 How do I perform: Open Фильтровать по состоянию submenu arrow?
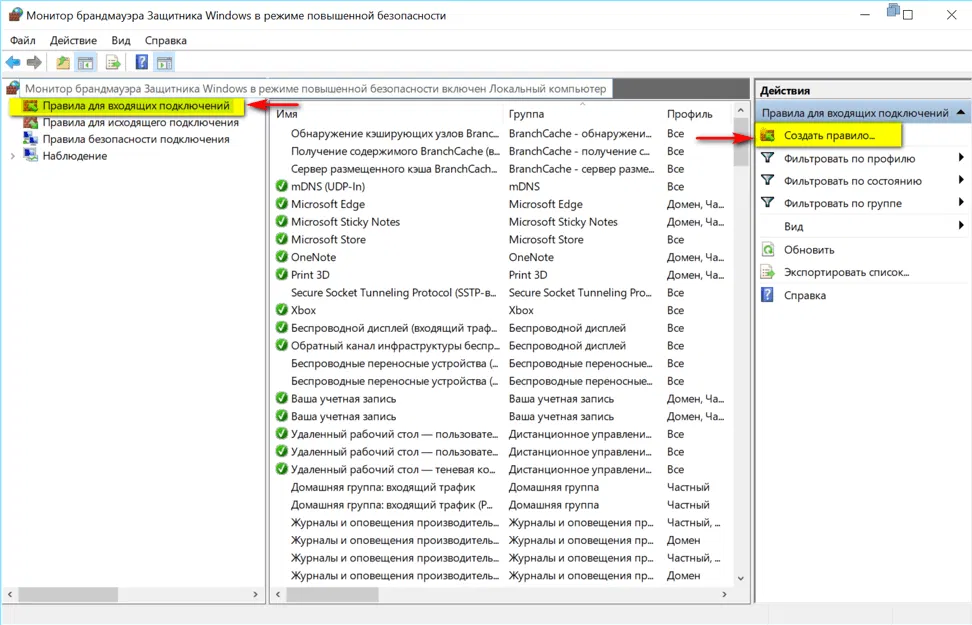click(961, 180)
